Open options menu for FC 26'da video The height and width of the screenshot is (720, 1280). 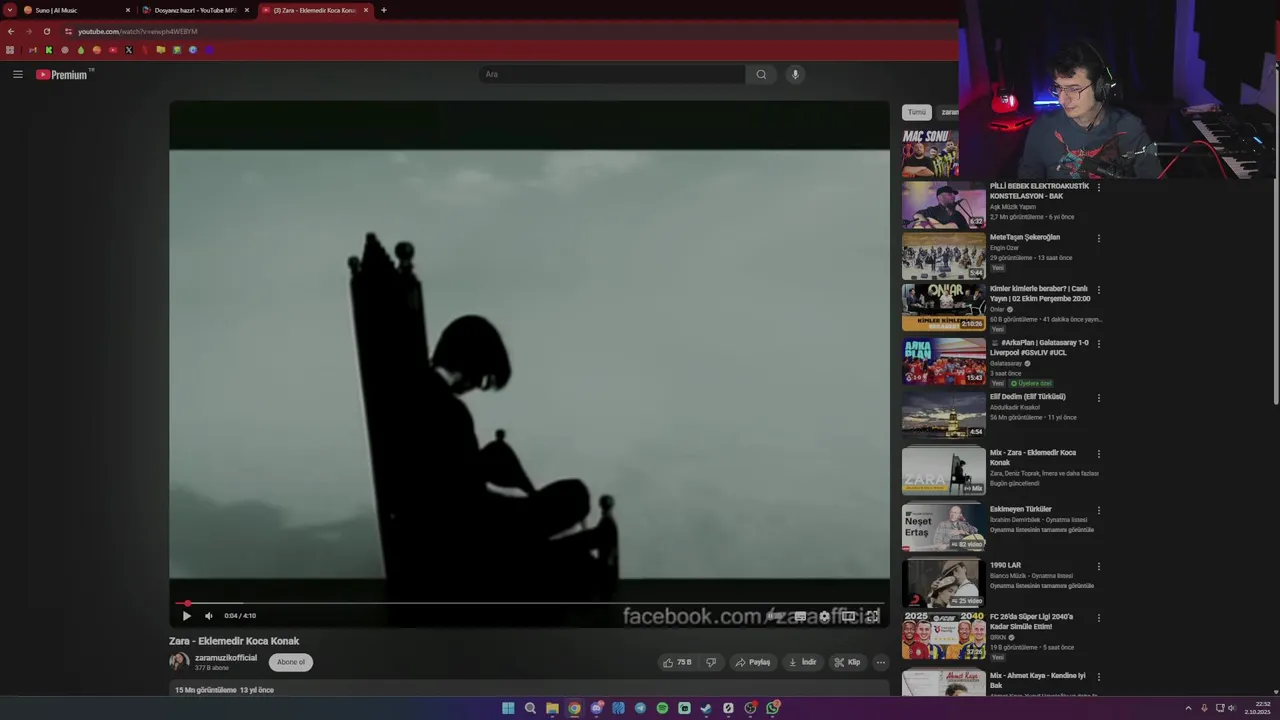pos(1098,618)
